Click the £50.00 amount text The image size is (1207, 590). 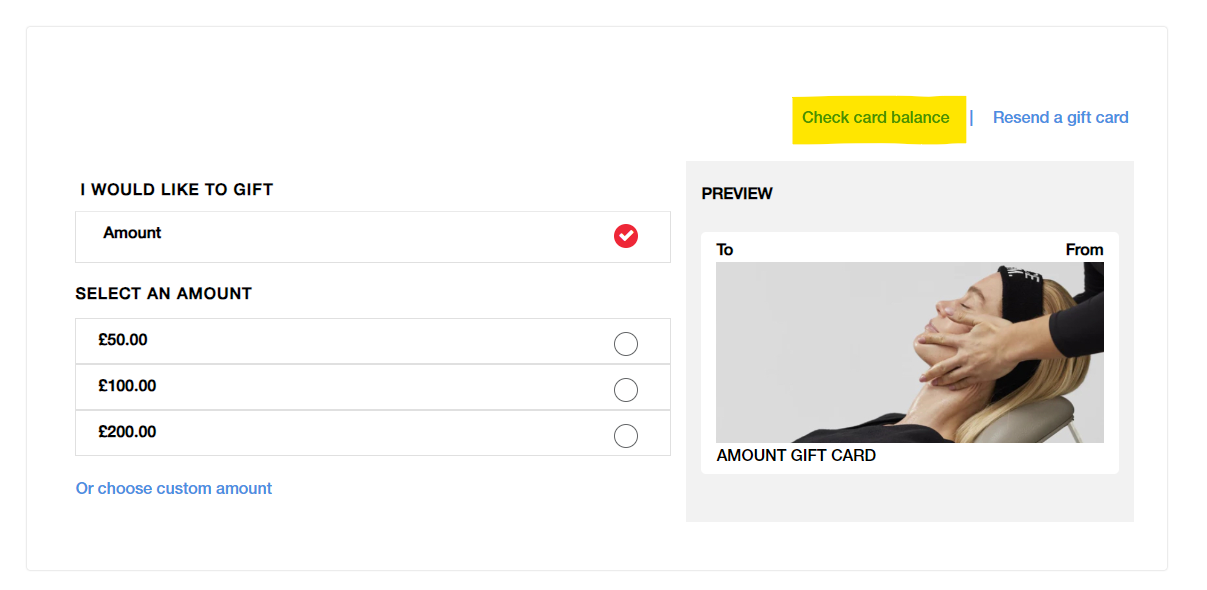(123, 340)
